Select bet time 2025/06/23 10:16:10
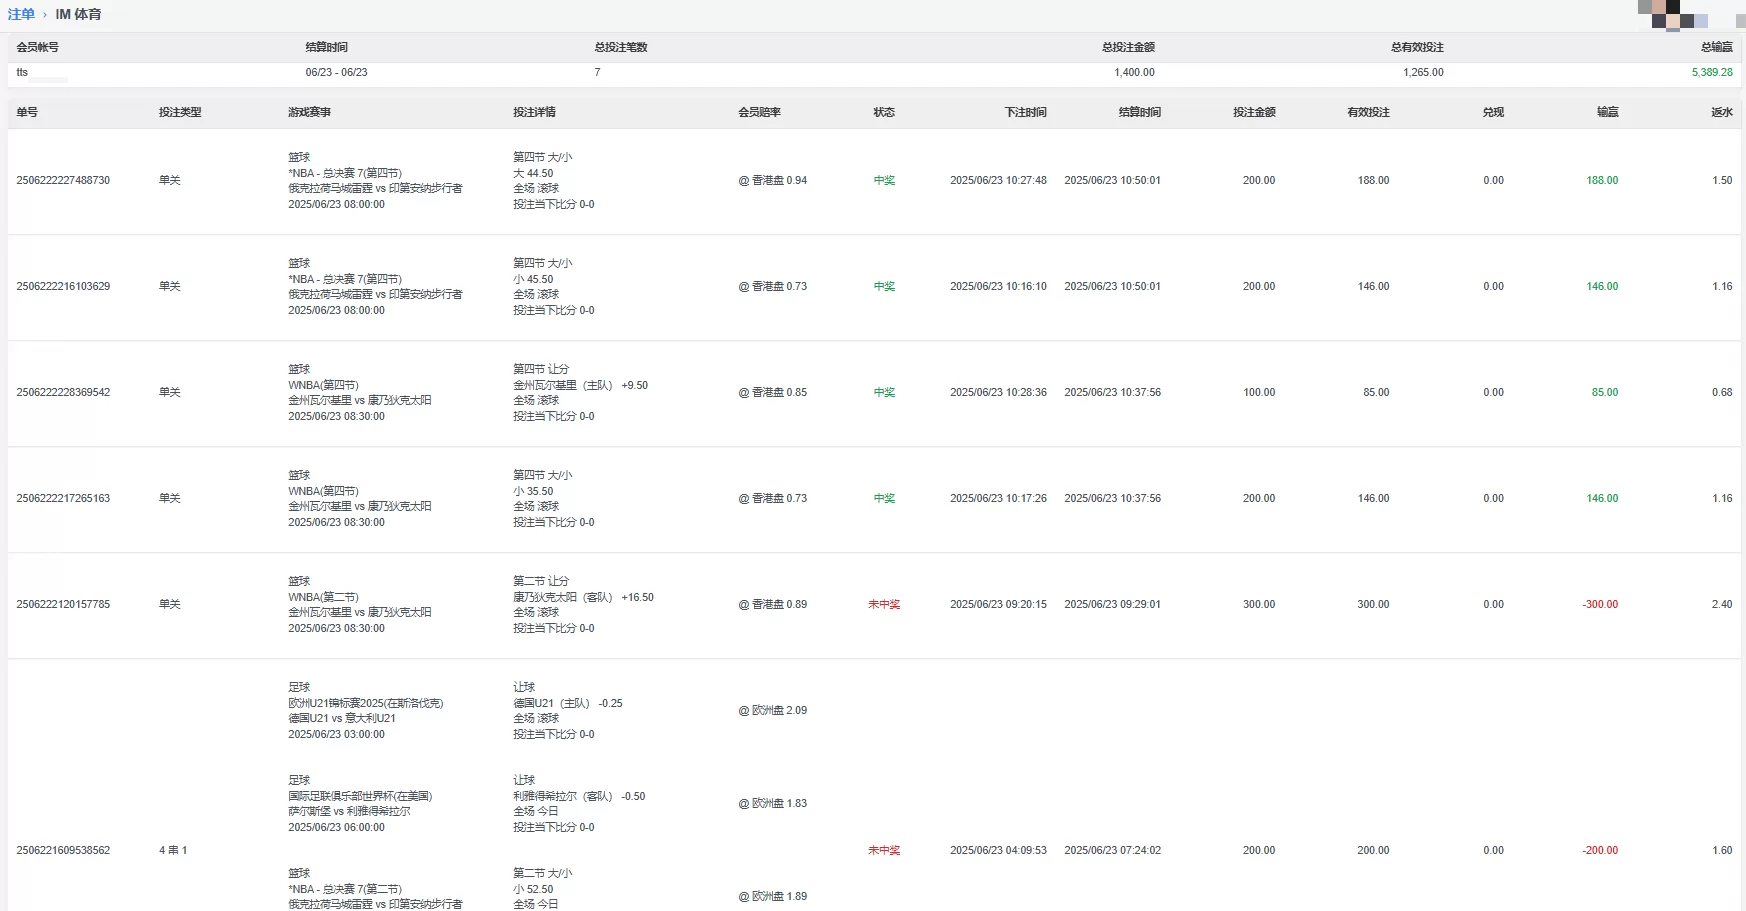The width and height of the screenshot is (1746, 911). click(998, 286)
